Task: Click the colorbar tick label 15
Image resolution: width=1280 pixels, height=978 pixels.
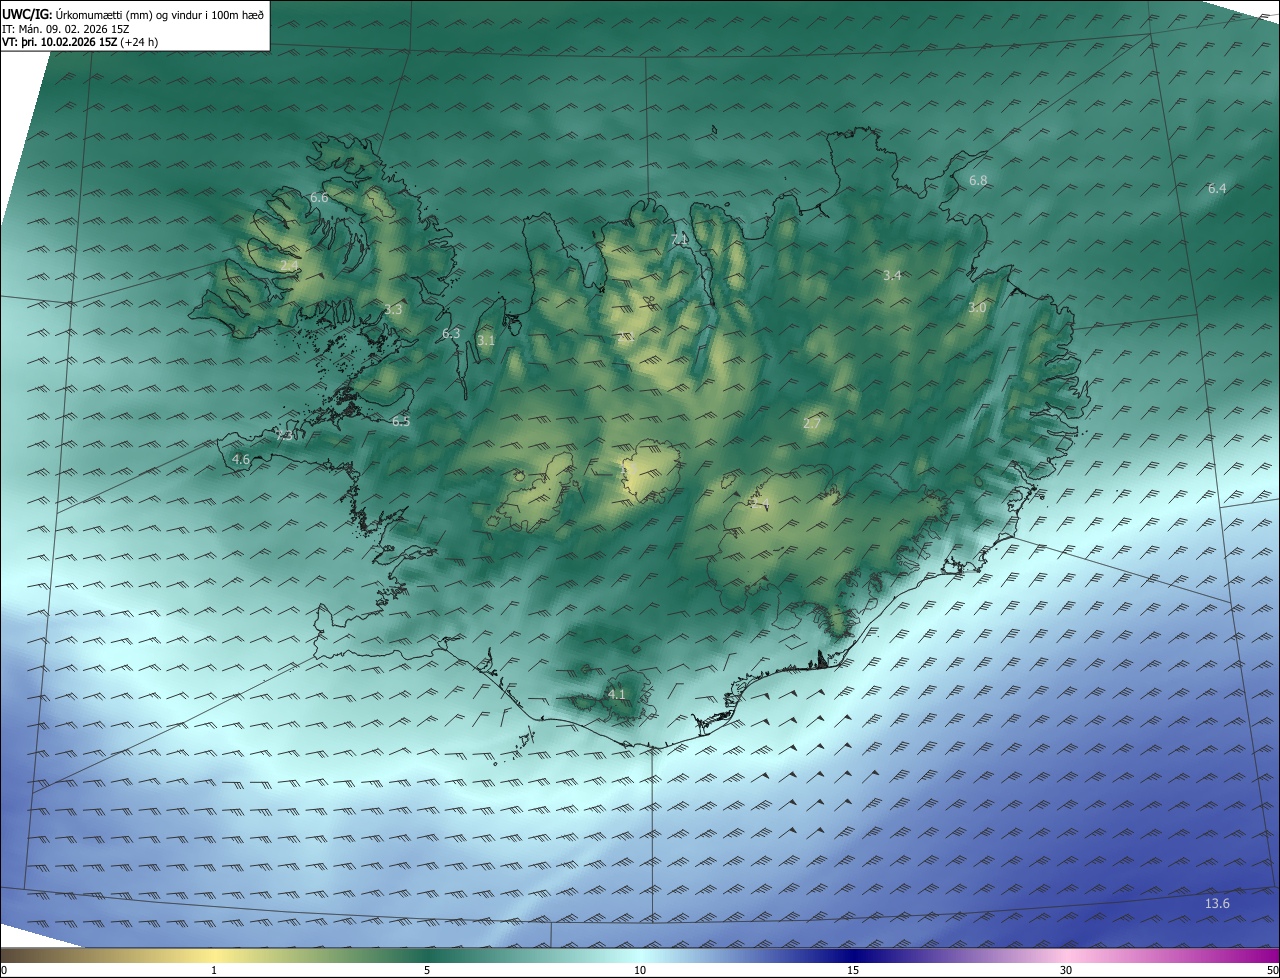Action: tap(853, 971)
